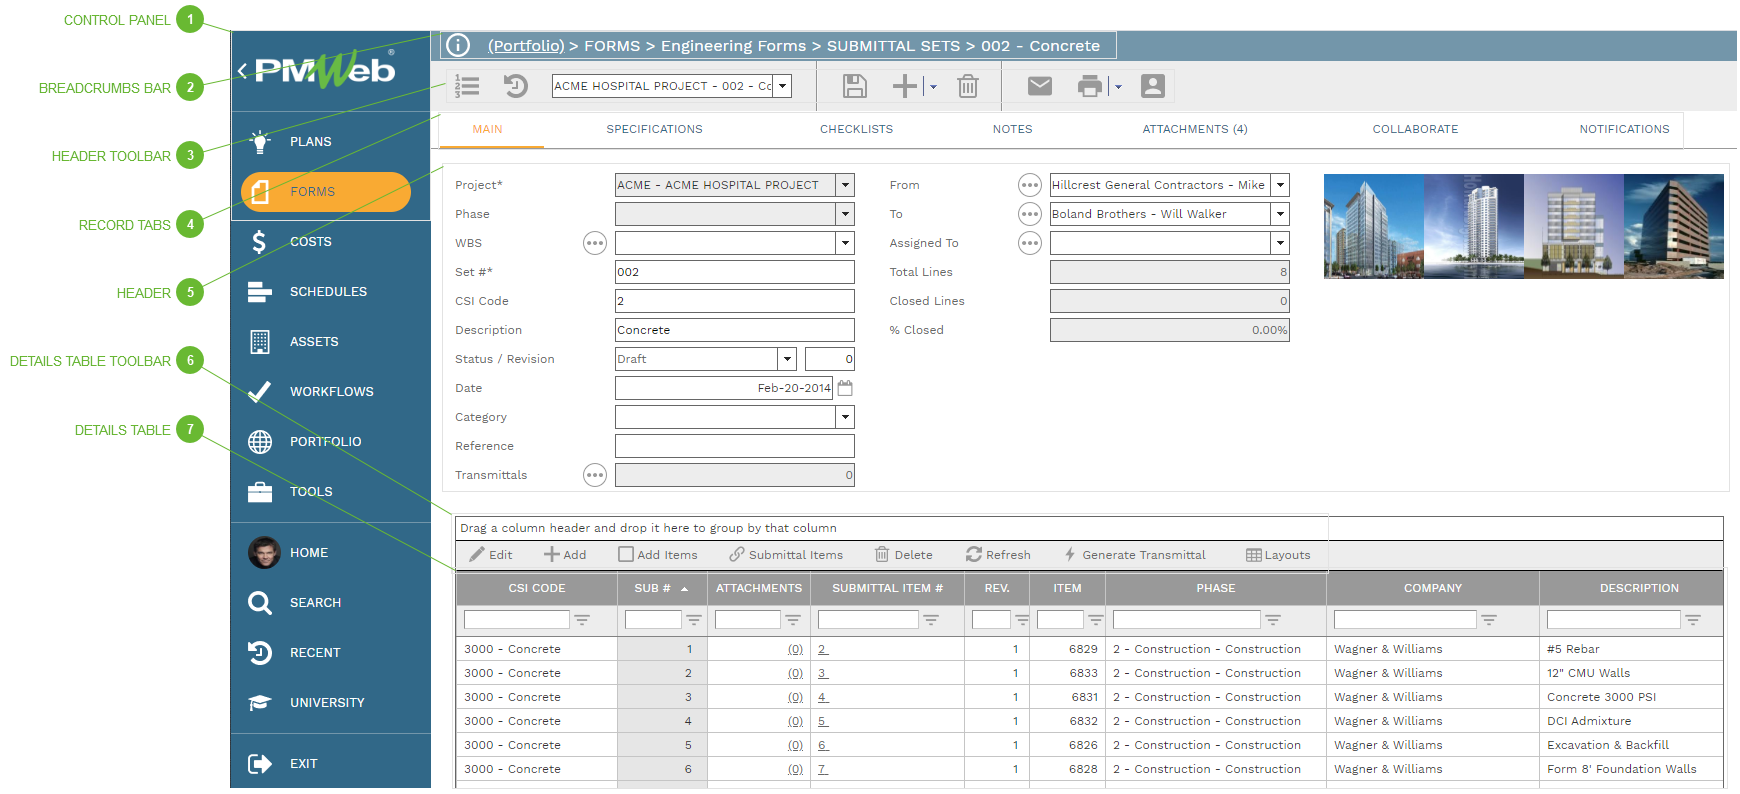Image resolution: width=1740 pixels, height=794 pixels.
Task: Click the ellipsis button next to To
Action: coord(1030,214)
